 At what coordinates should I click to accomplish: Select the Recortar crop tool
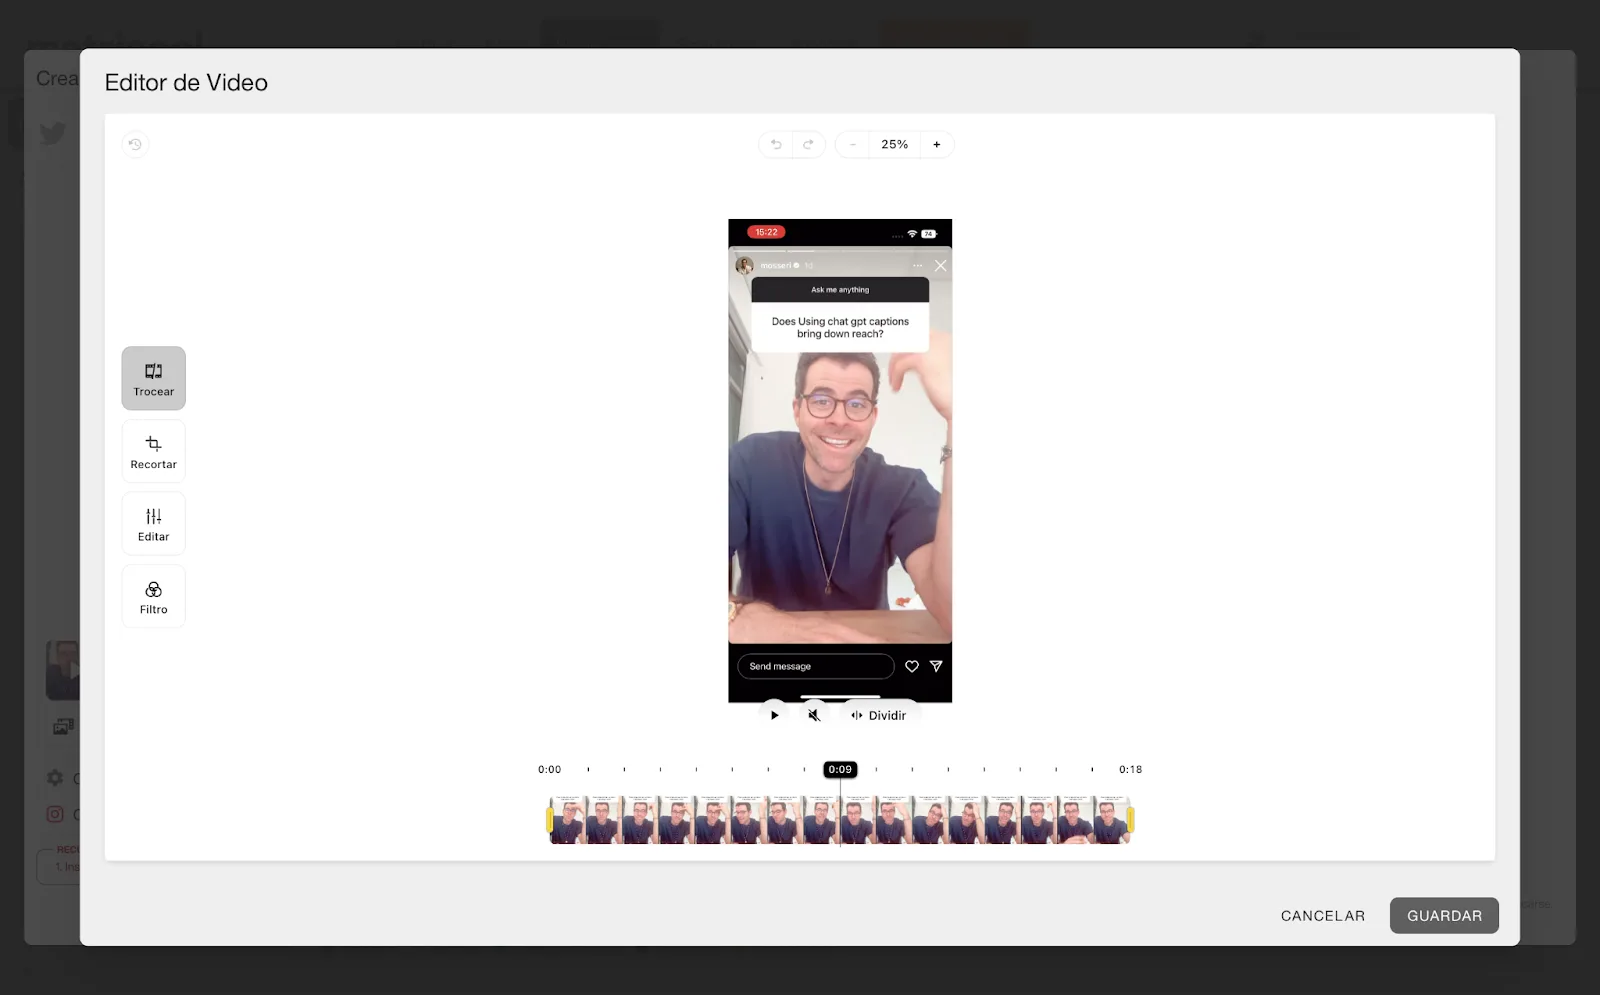tap(153, 451)
